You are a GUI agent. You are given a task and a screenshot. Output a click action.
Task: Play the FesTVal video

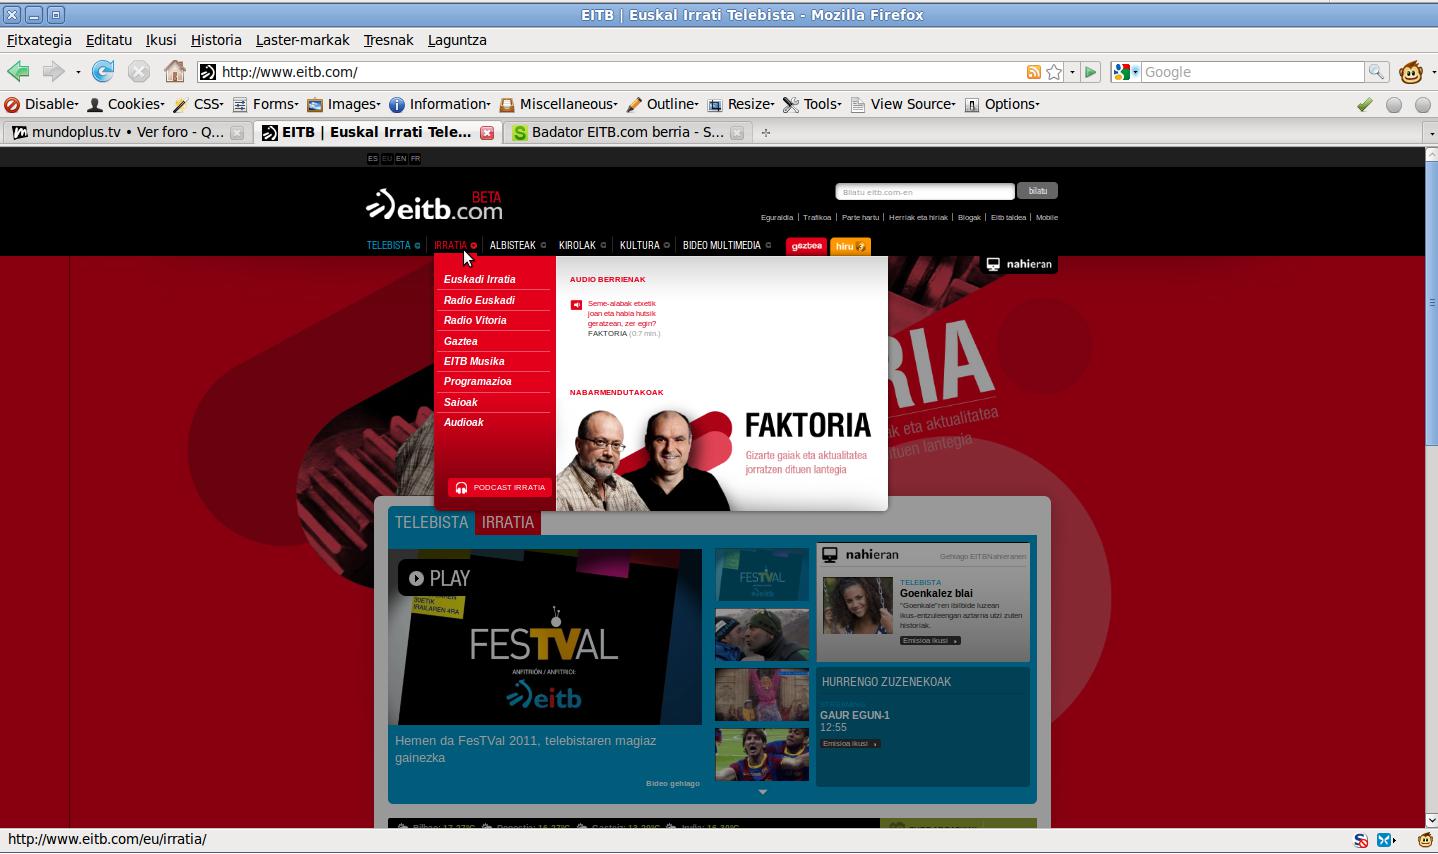pyautogui.click(x=436, y=578)
